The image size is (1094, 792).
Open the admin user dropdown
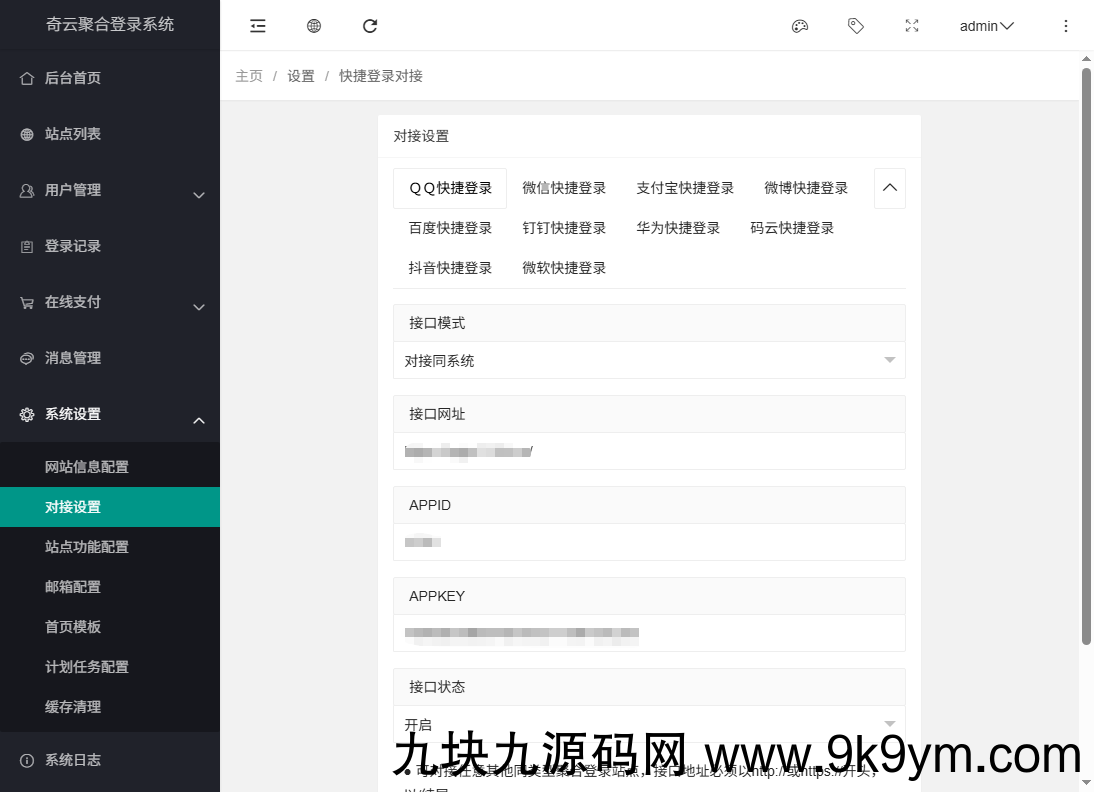click(x=987, y=26)
